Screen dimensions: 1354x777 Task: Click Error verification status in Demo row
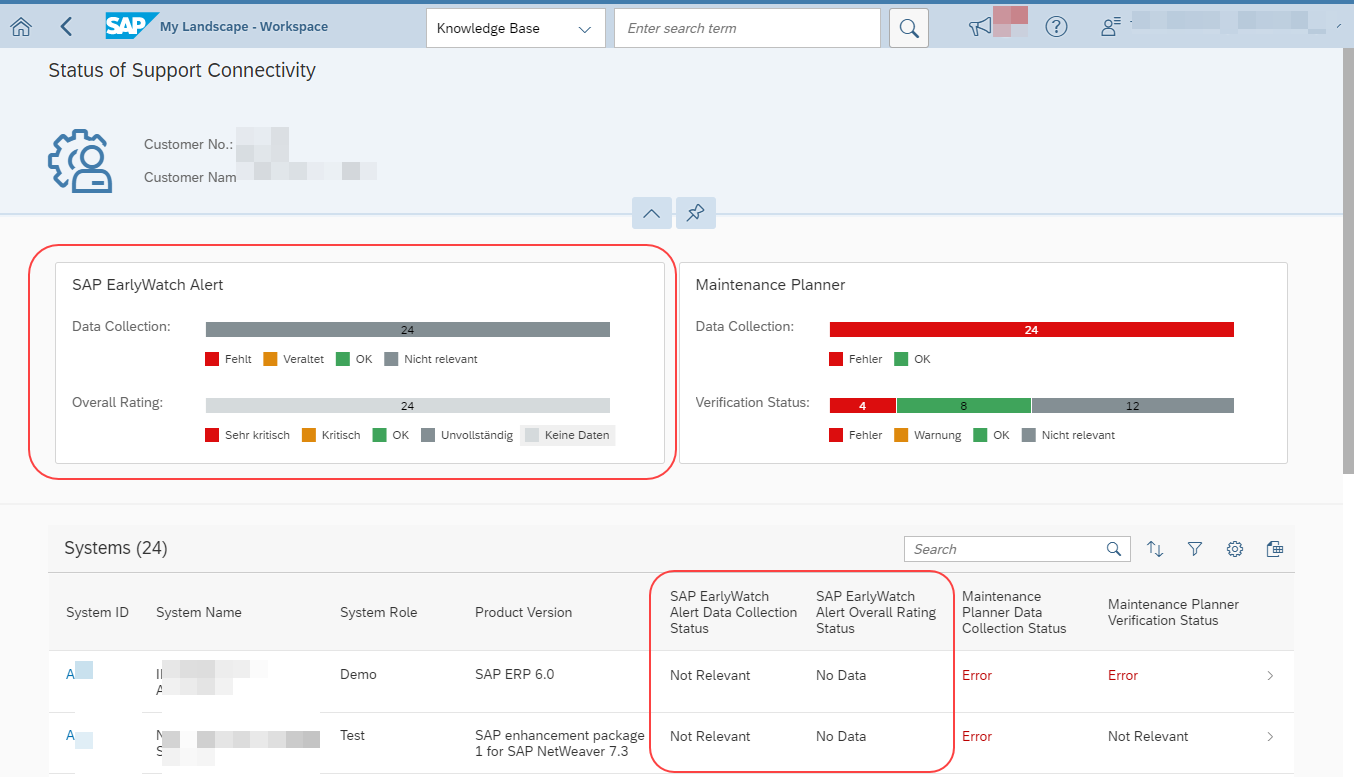[x=1123, y=675]
